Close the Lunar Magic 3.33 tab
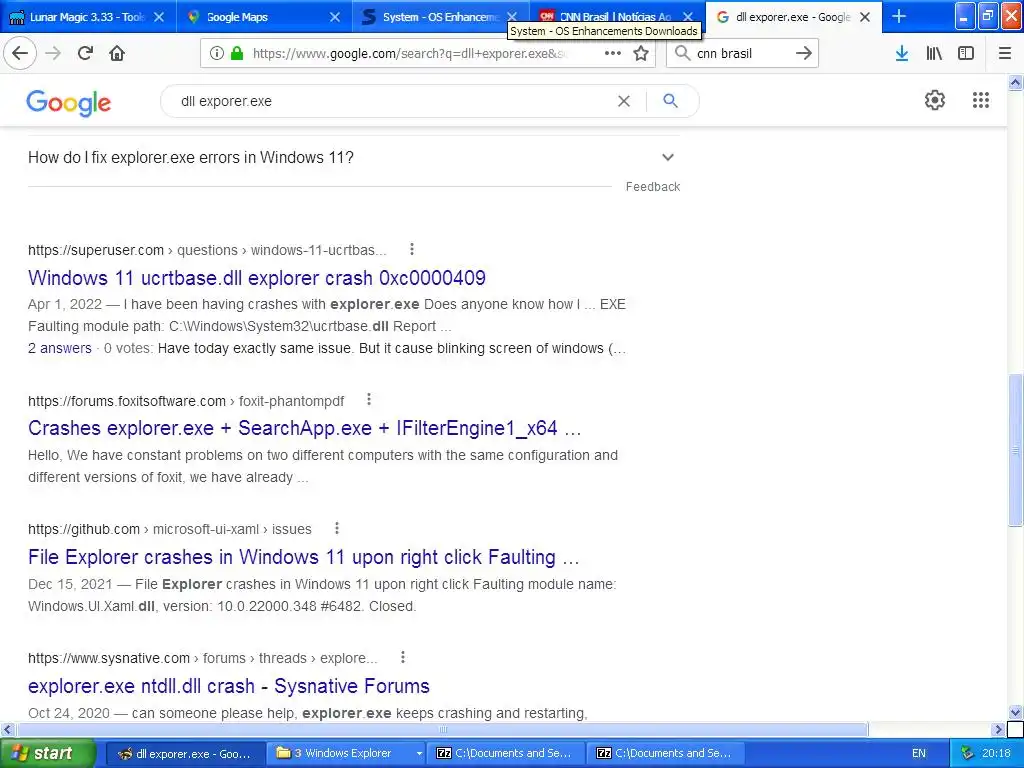 tap(159, 17)
